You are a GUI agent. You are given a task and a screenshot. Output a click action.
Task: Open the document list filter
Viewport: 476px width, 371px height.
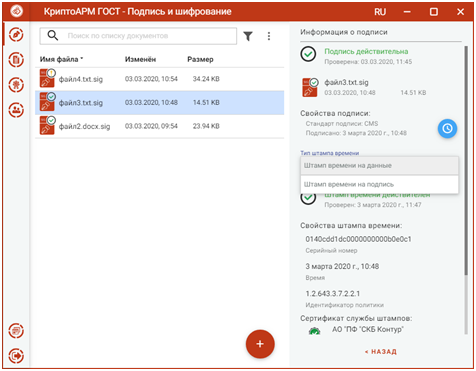(x=248, y=36)
